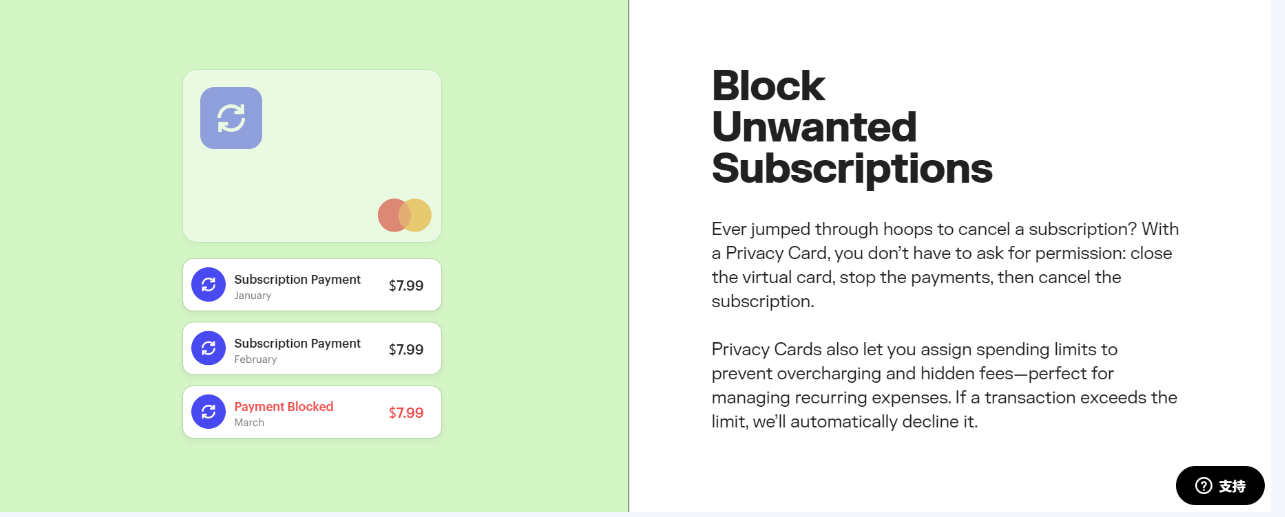Click the January month label

click(x=252, y=296)
